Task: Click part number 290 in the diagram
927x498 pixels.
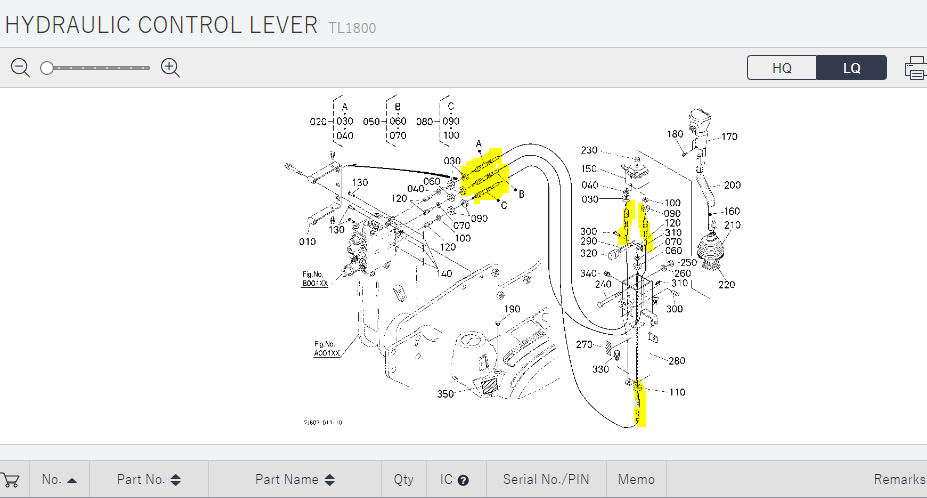Action: [x=588, y=241]
